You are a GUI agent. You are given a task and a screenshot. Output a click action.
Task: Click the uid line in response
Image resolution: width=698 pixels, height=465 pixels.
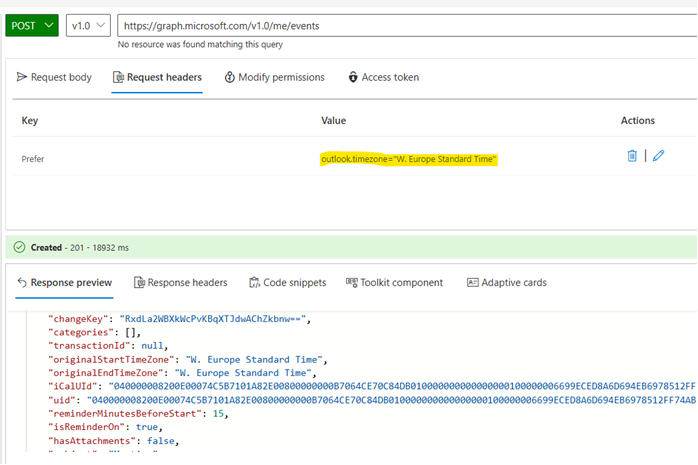point(372,400)
